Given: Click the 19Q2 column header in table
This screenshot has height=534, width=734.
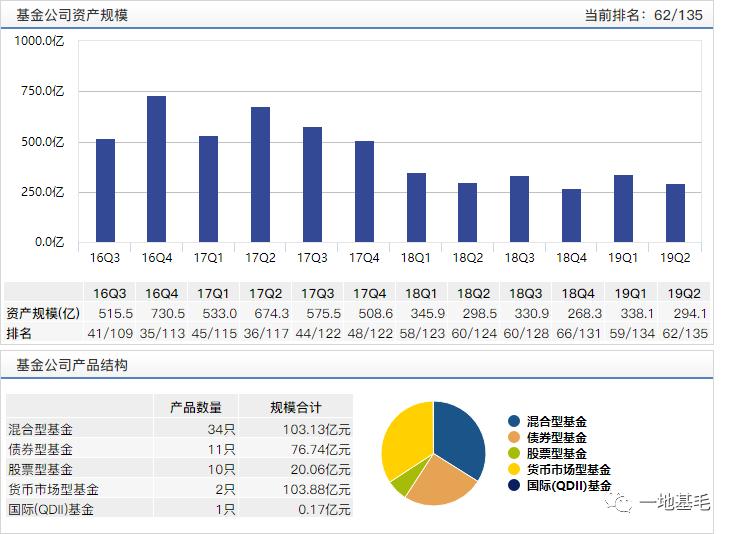Looking at the screenshot, I should pos(684,293).
